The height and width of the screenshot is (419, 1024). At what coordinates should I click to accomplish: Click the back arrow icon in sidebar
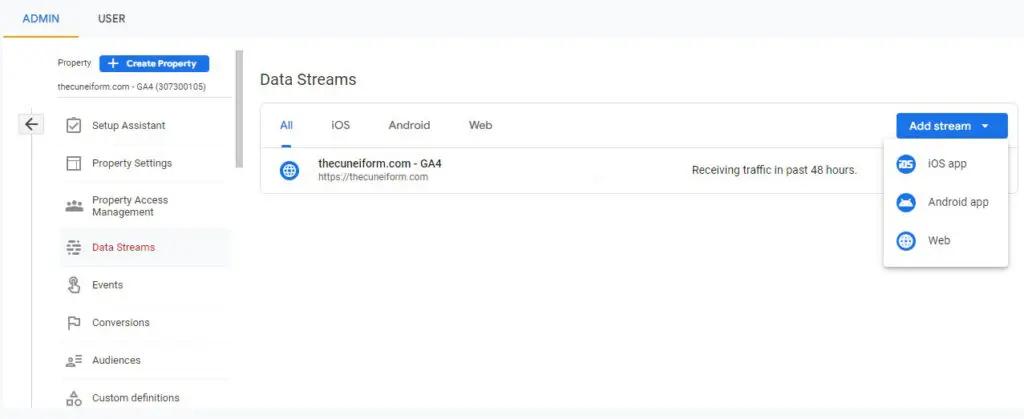31,124
